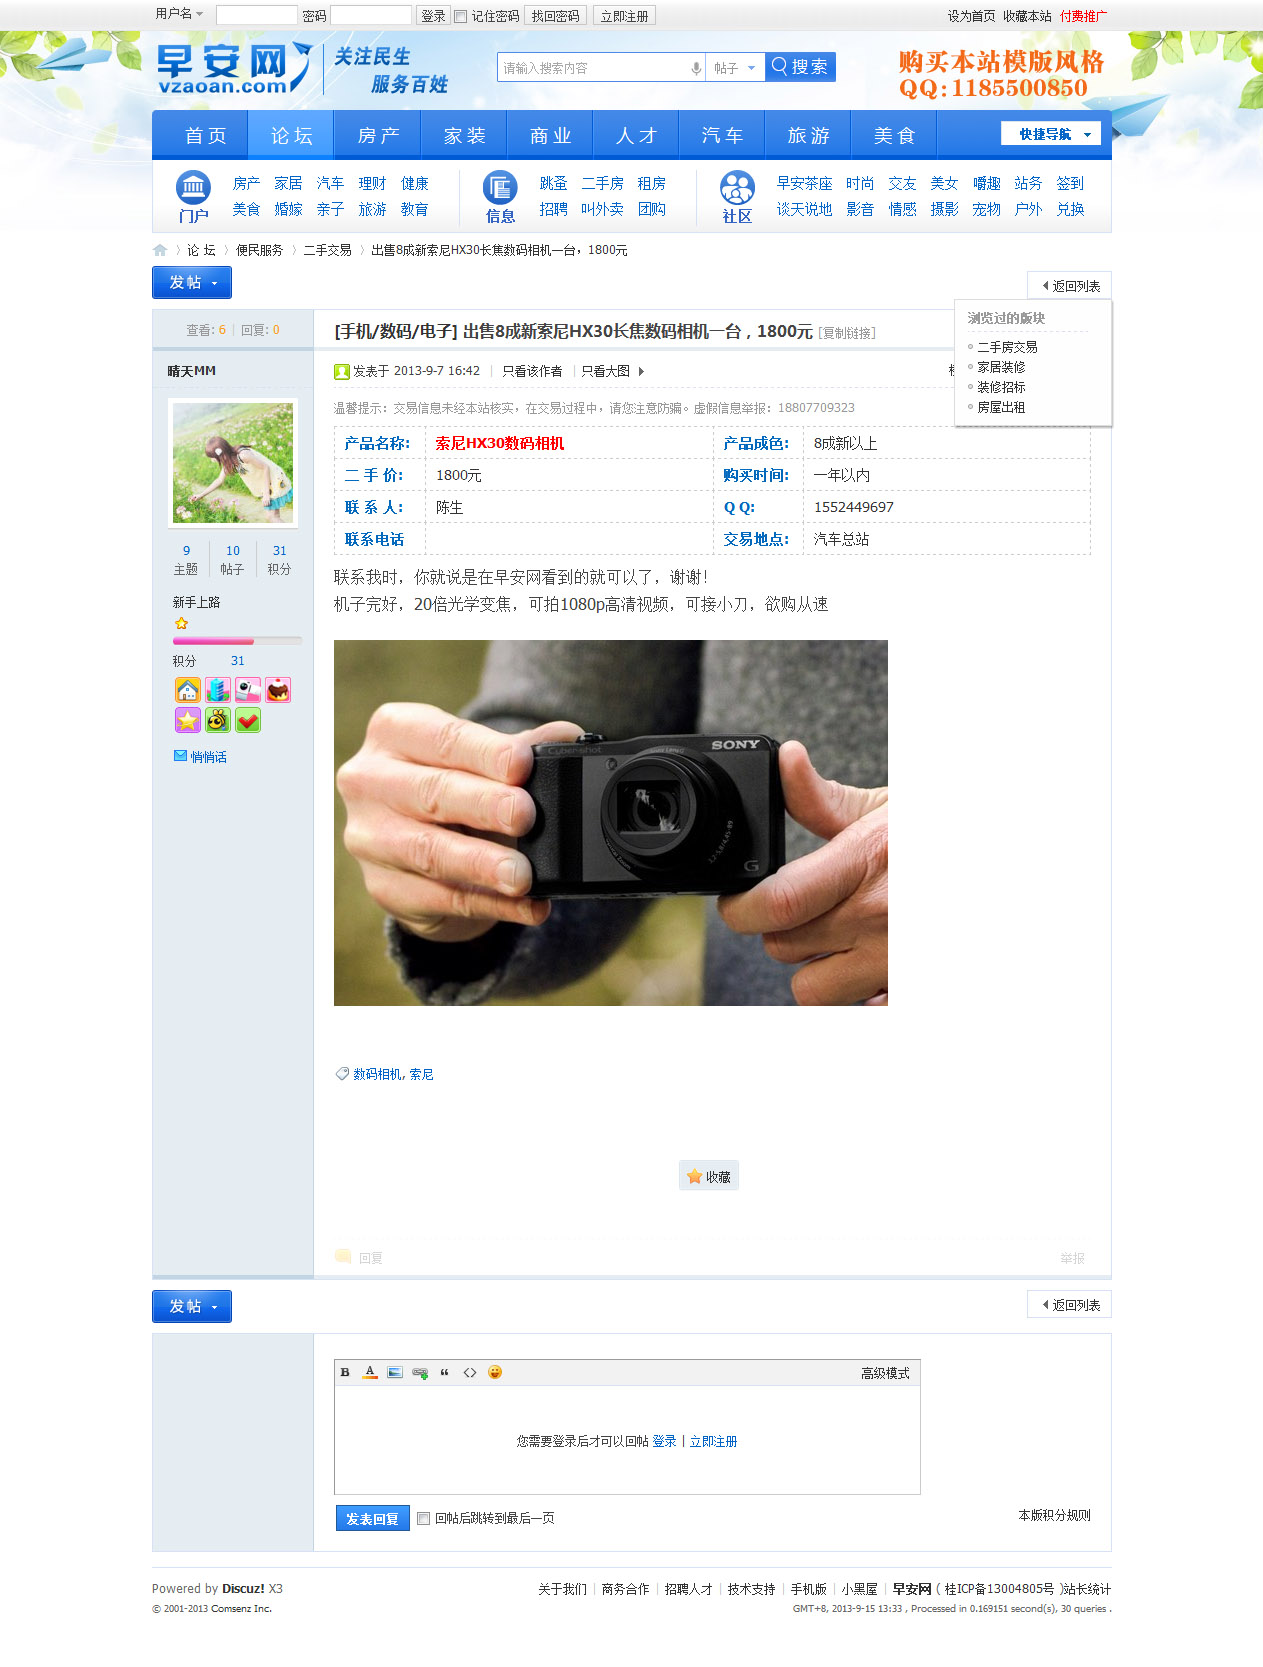Open 房屋出租 in visited boards list

(1001, 407)
